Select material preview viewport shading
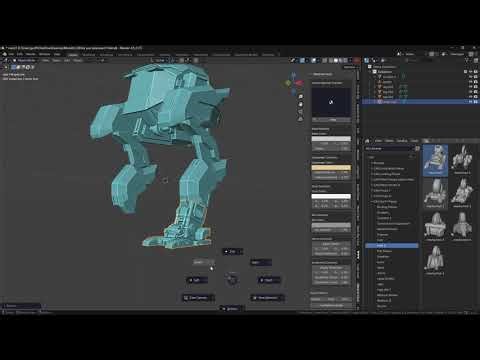The height and width of the screenshot is (360, 480). pyautogui.click(x=341, y=60)
